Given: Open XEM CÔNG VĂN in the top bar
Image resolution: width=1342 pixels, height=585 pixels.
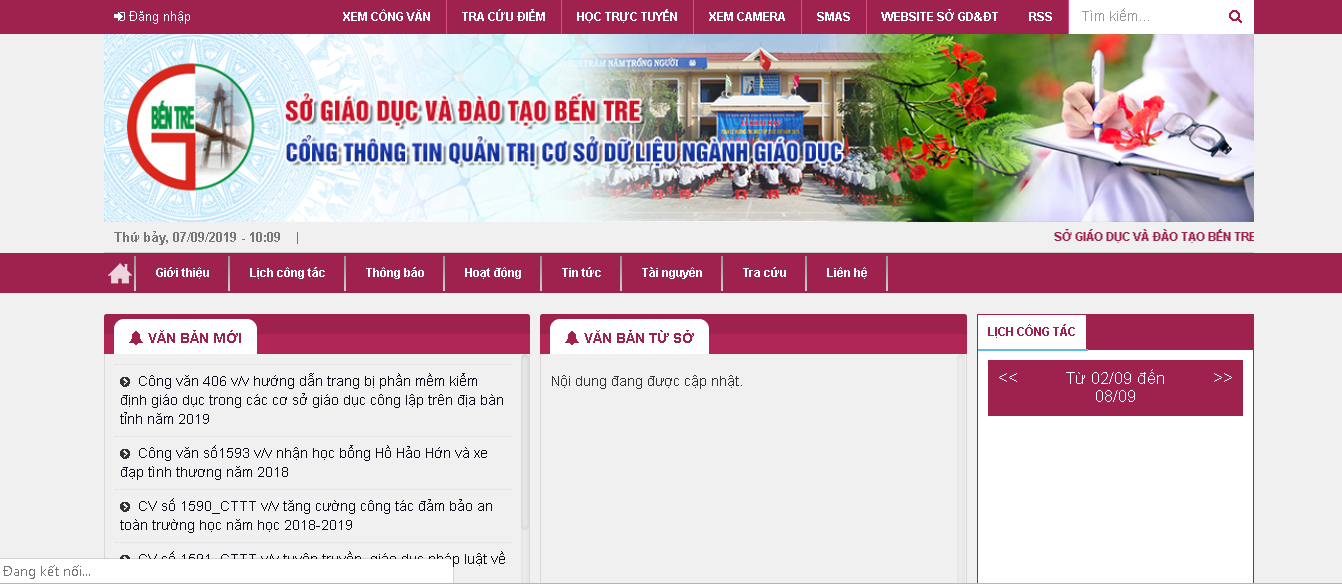Looking at the screenshot, I should (386, 17).
